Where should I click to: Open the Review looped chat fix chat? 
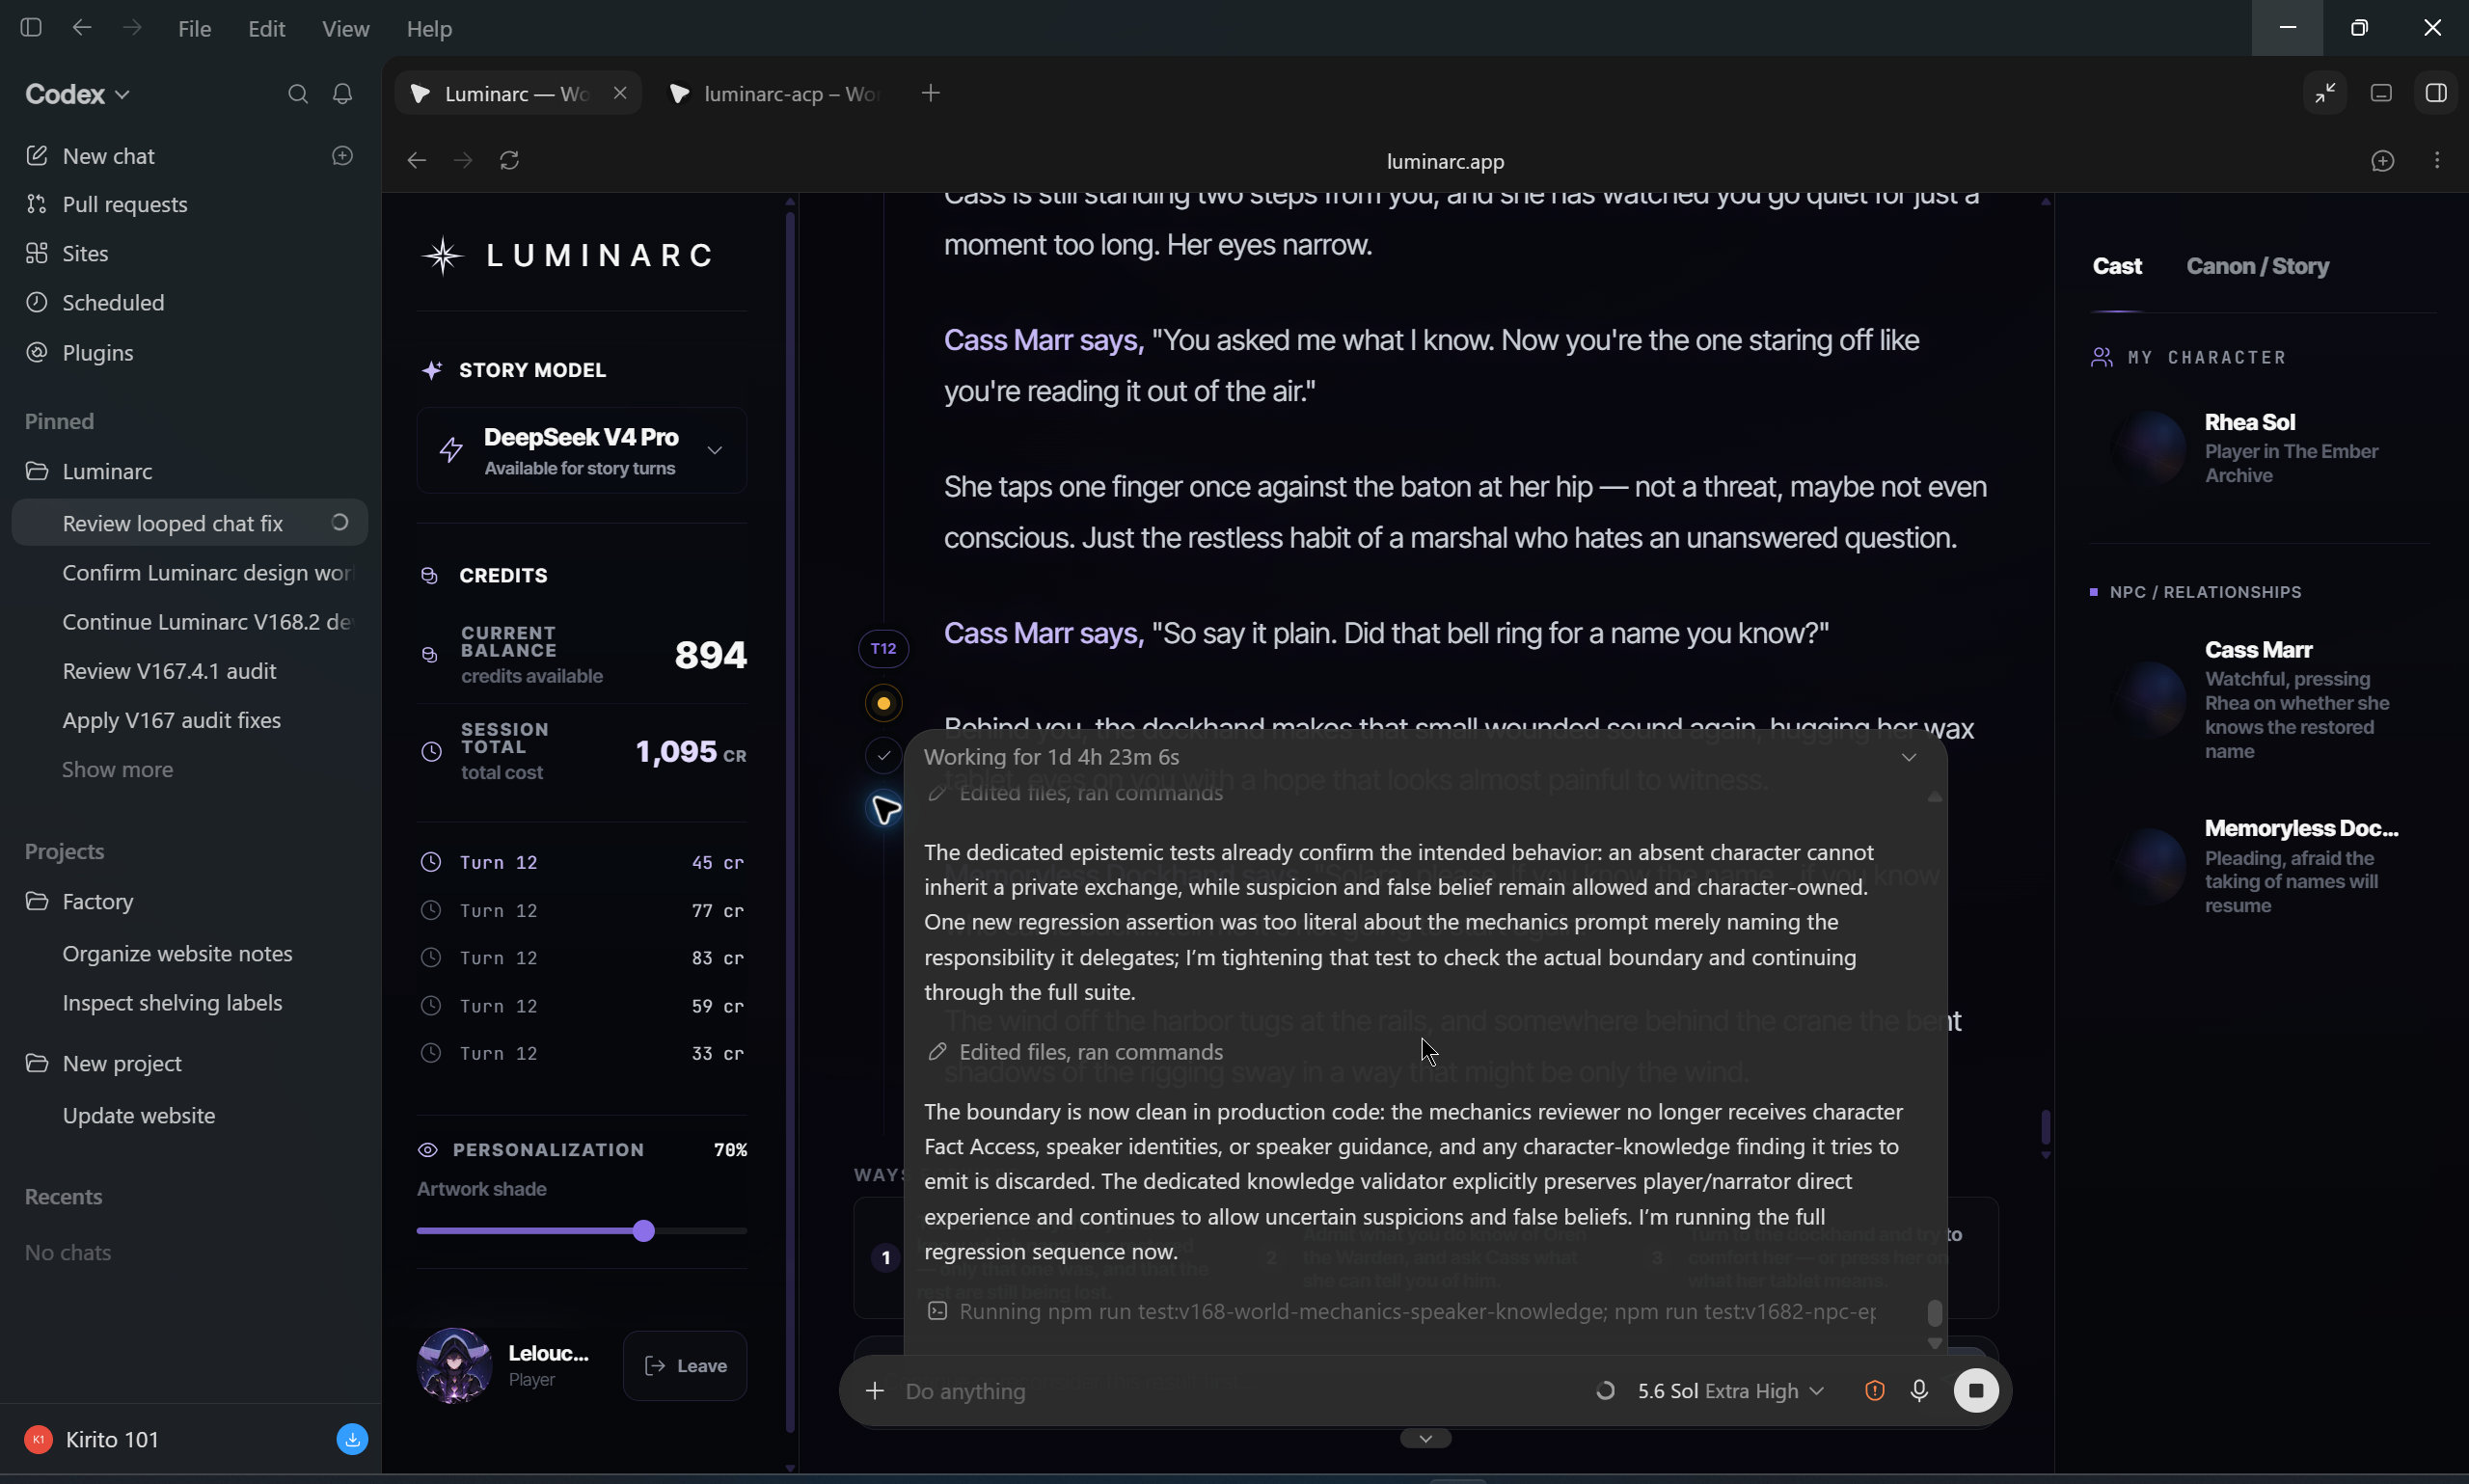coord(190,523)
